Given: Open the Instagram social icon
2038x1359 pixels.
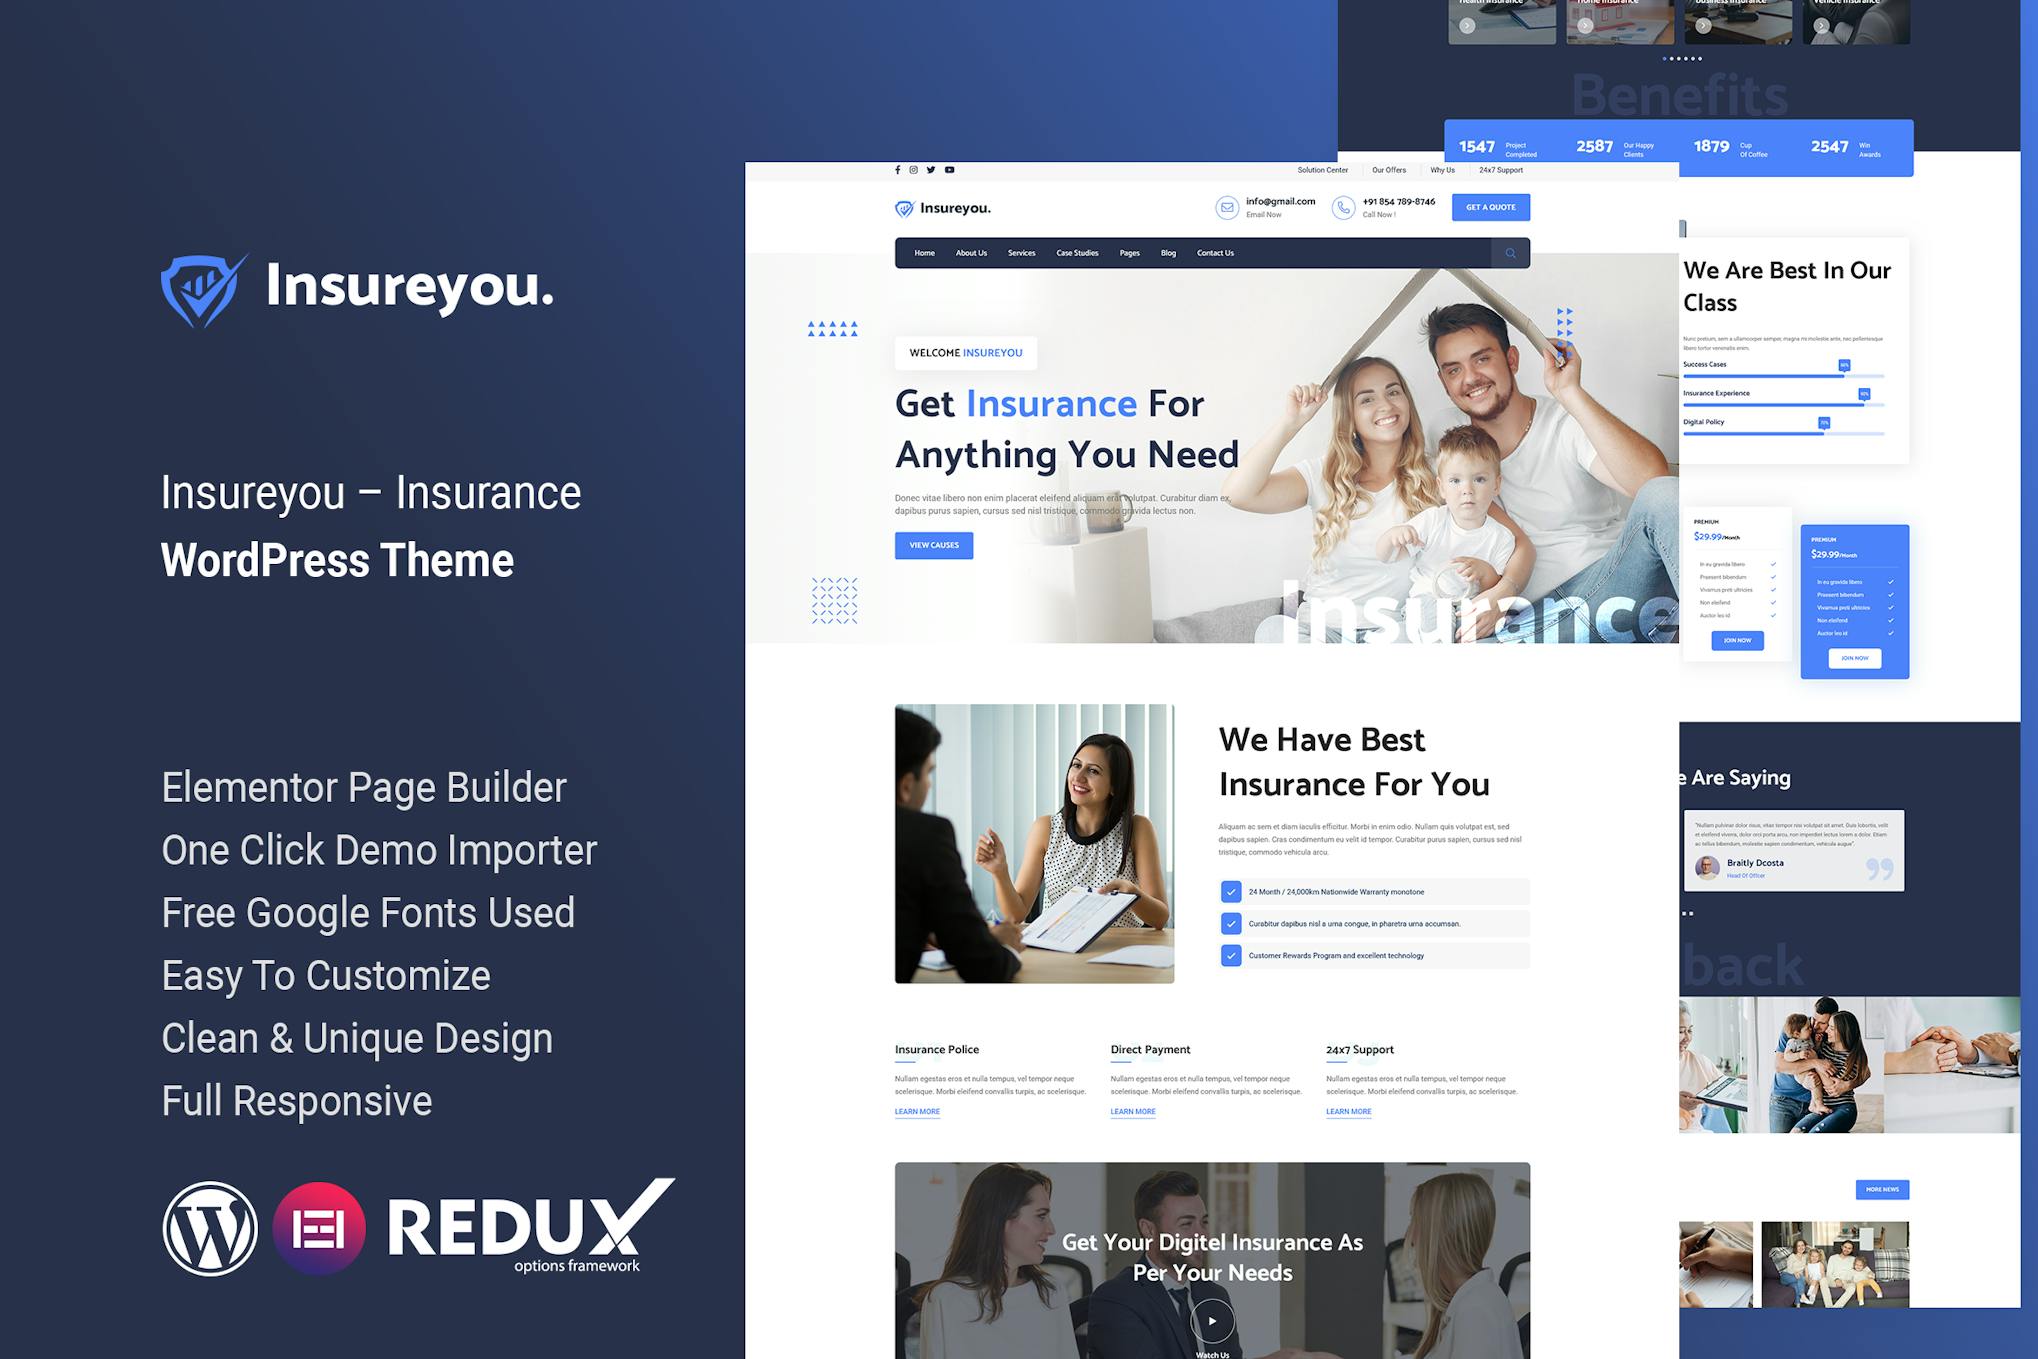Looking at the screenshot, I should tap(914, 170).
